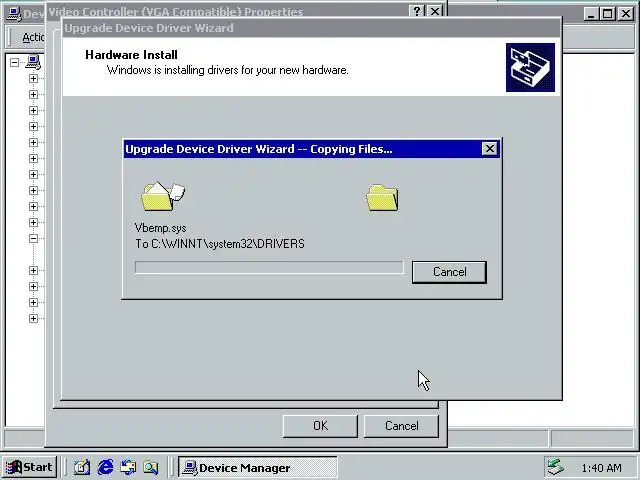Collapse the expanded device category minus box
Image resolution: width=640 pixels, height=480 pixels.
point(33,238)
